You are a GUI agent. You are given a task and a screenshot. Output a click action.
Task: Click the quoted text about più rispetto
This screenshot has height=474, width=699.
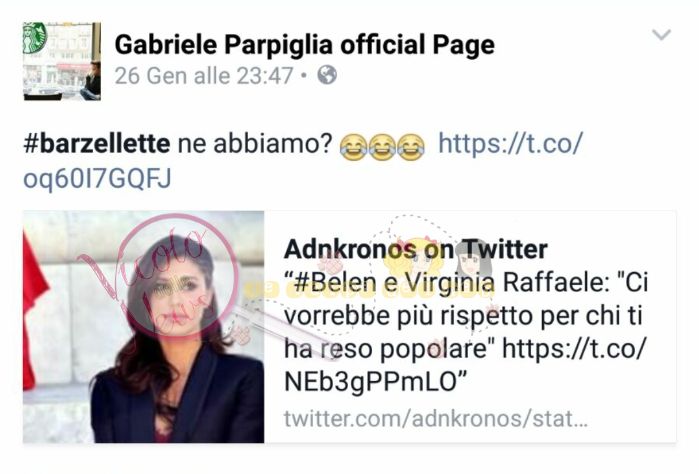[465, 315]
